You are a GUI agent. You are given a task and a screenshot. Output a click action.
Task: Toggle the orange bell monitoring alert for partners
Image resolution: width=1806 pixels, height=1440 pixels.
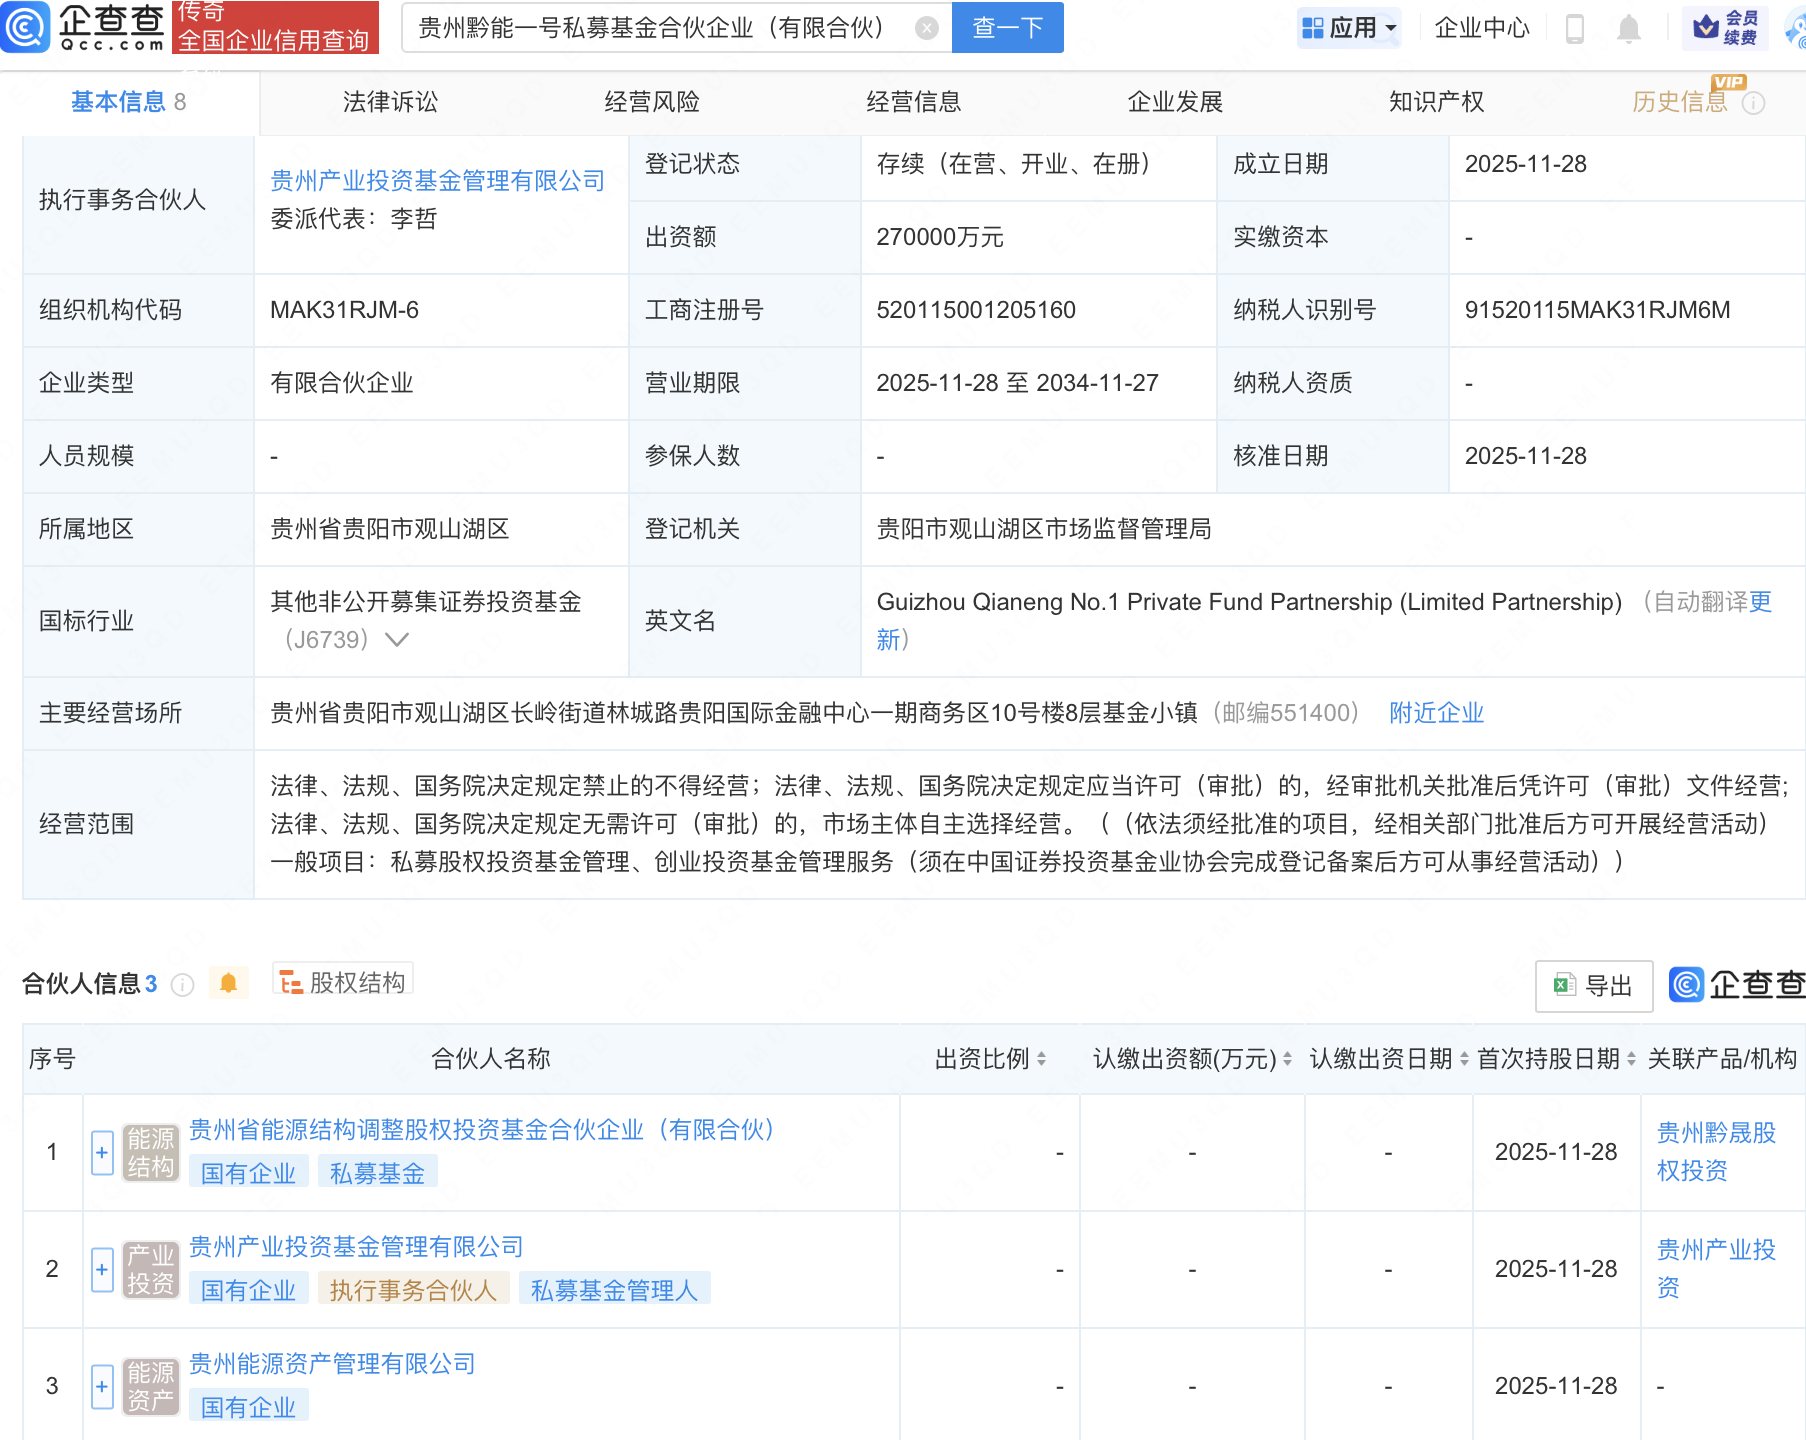(x=228, y=984)
